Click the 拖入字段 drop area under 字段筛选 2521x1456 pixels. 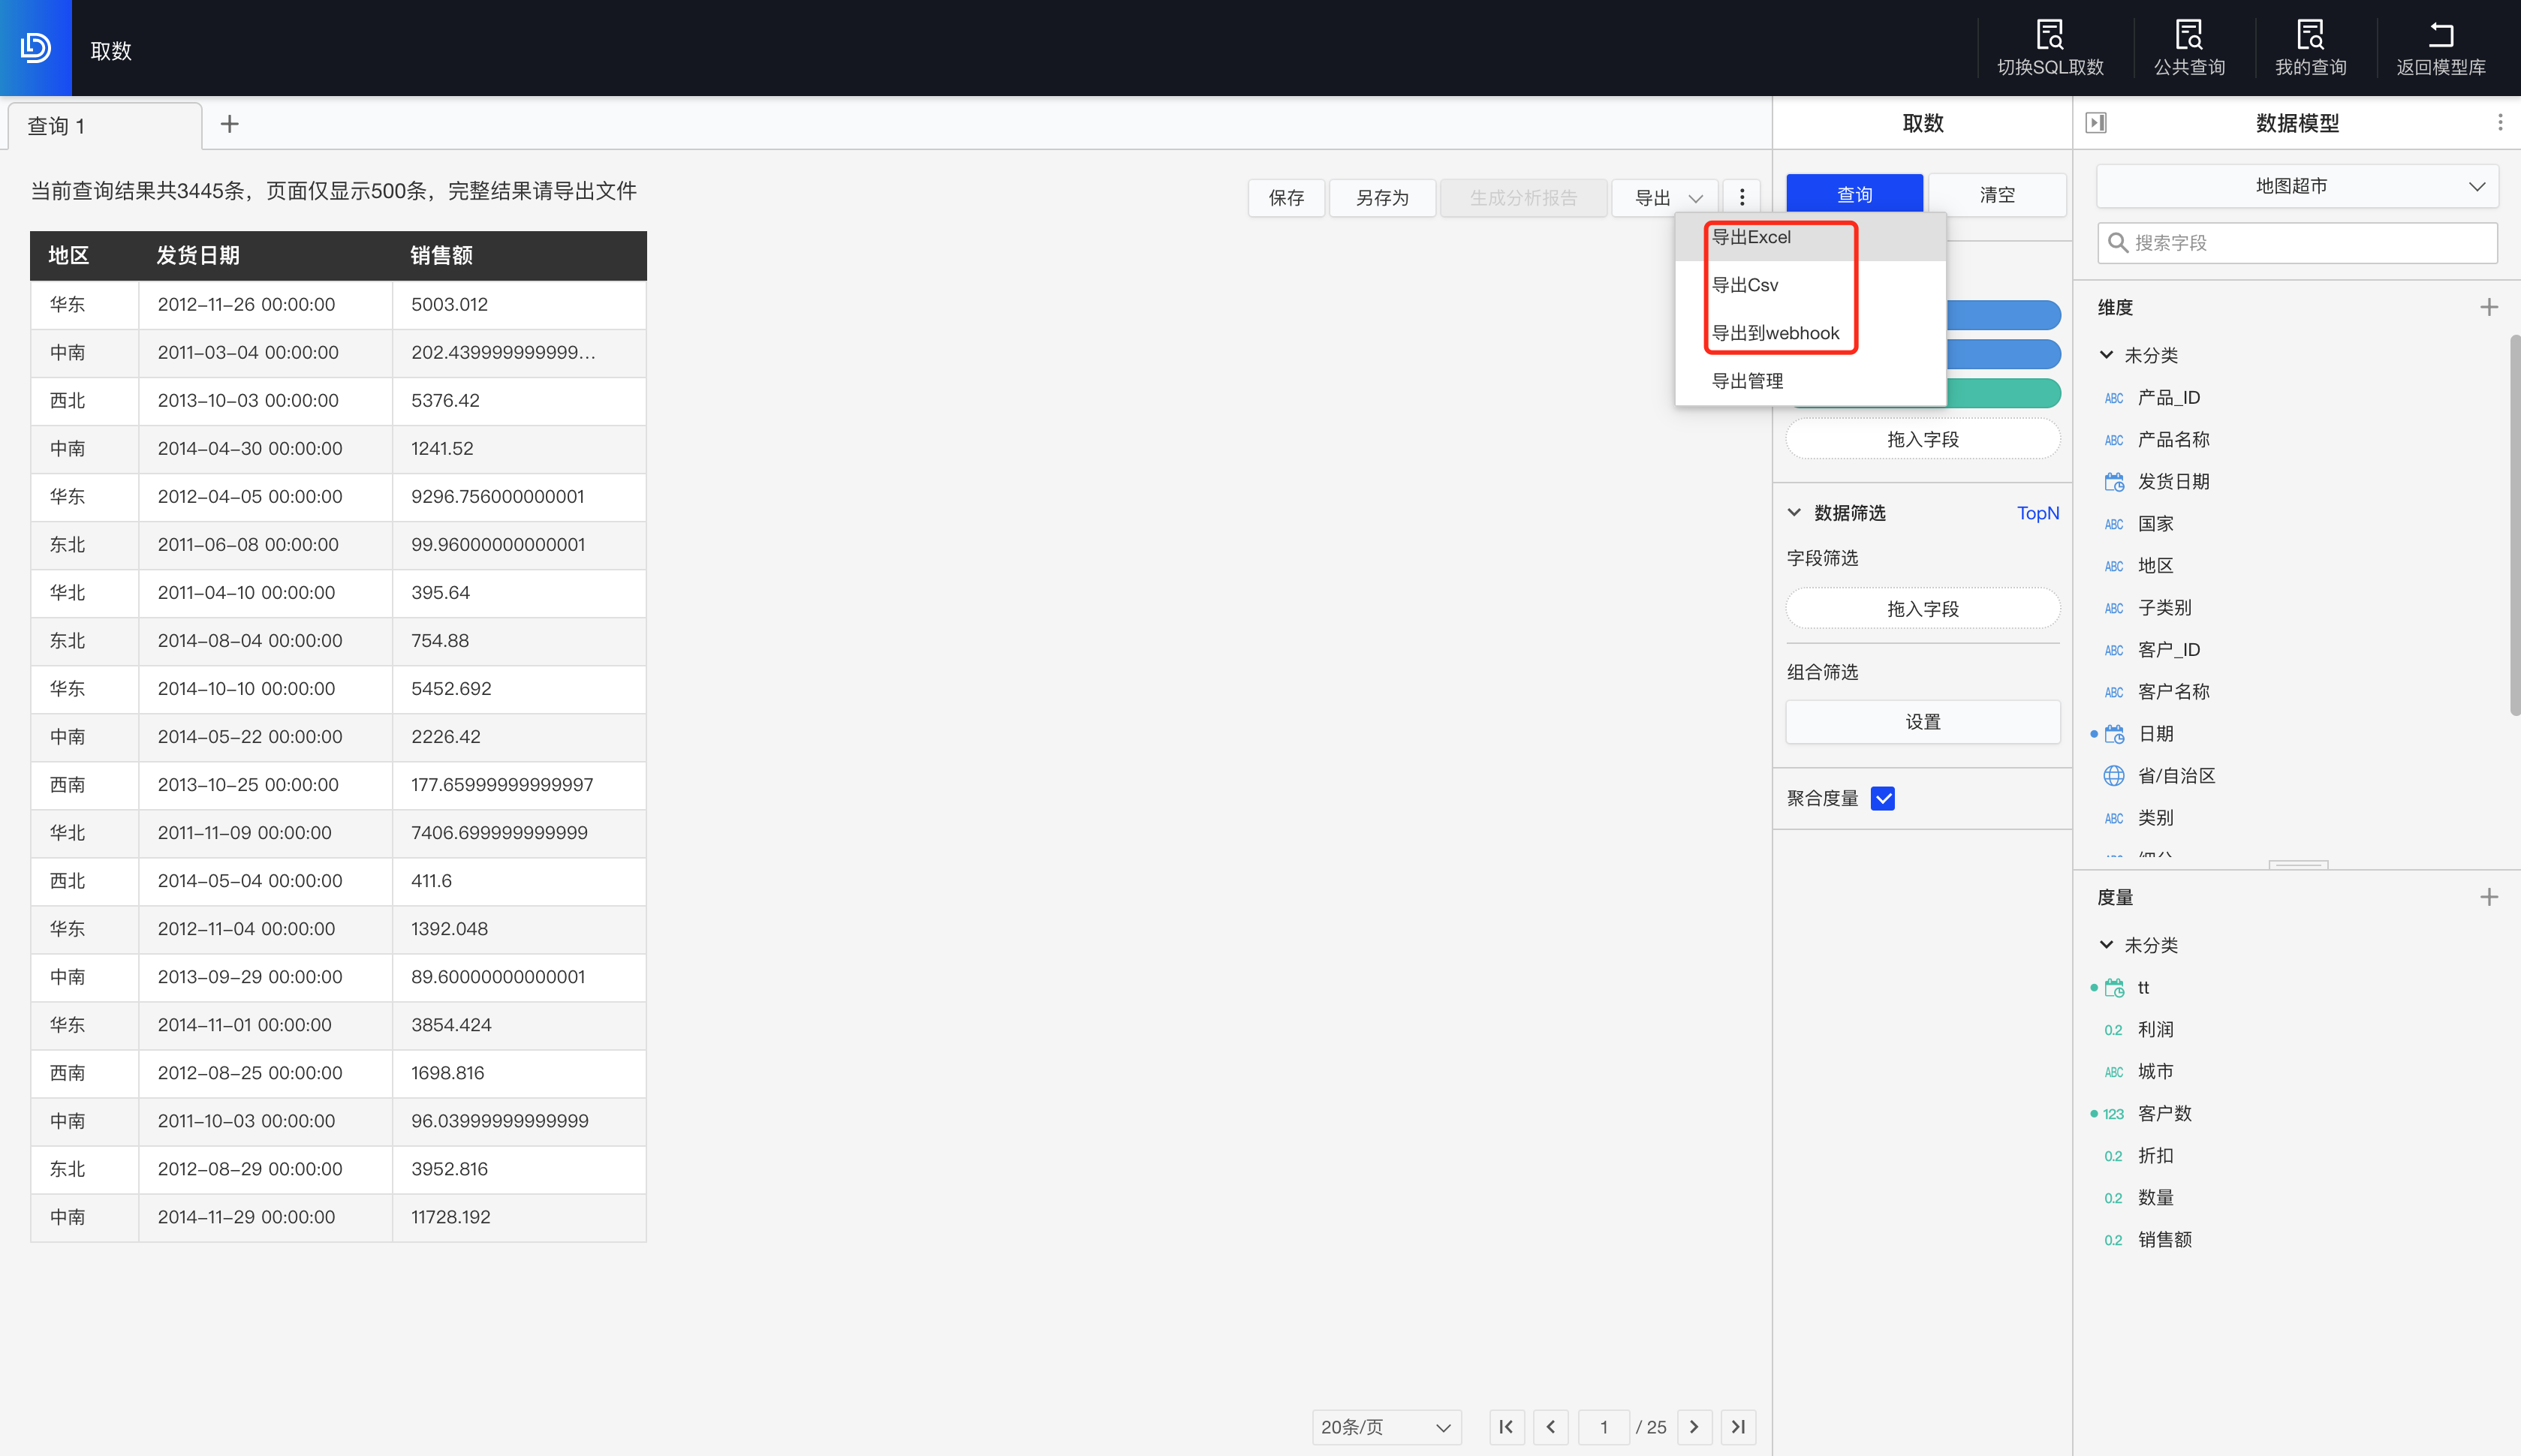tap(1922, 609)
